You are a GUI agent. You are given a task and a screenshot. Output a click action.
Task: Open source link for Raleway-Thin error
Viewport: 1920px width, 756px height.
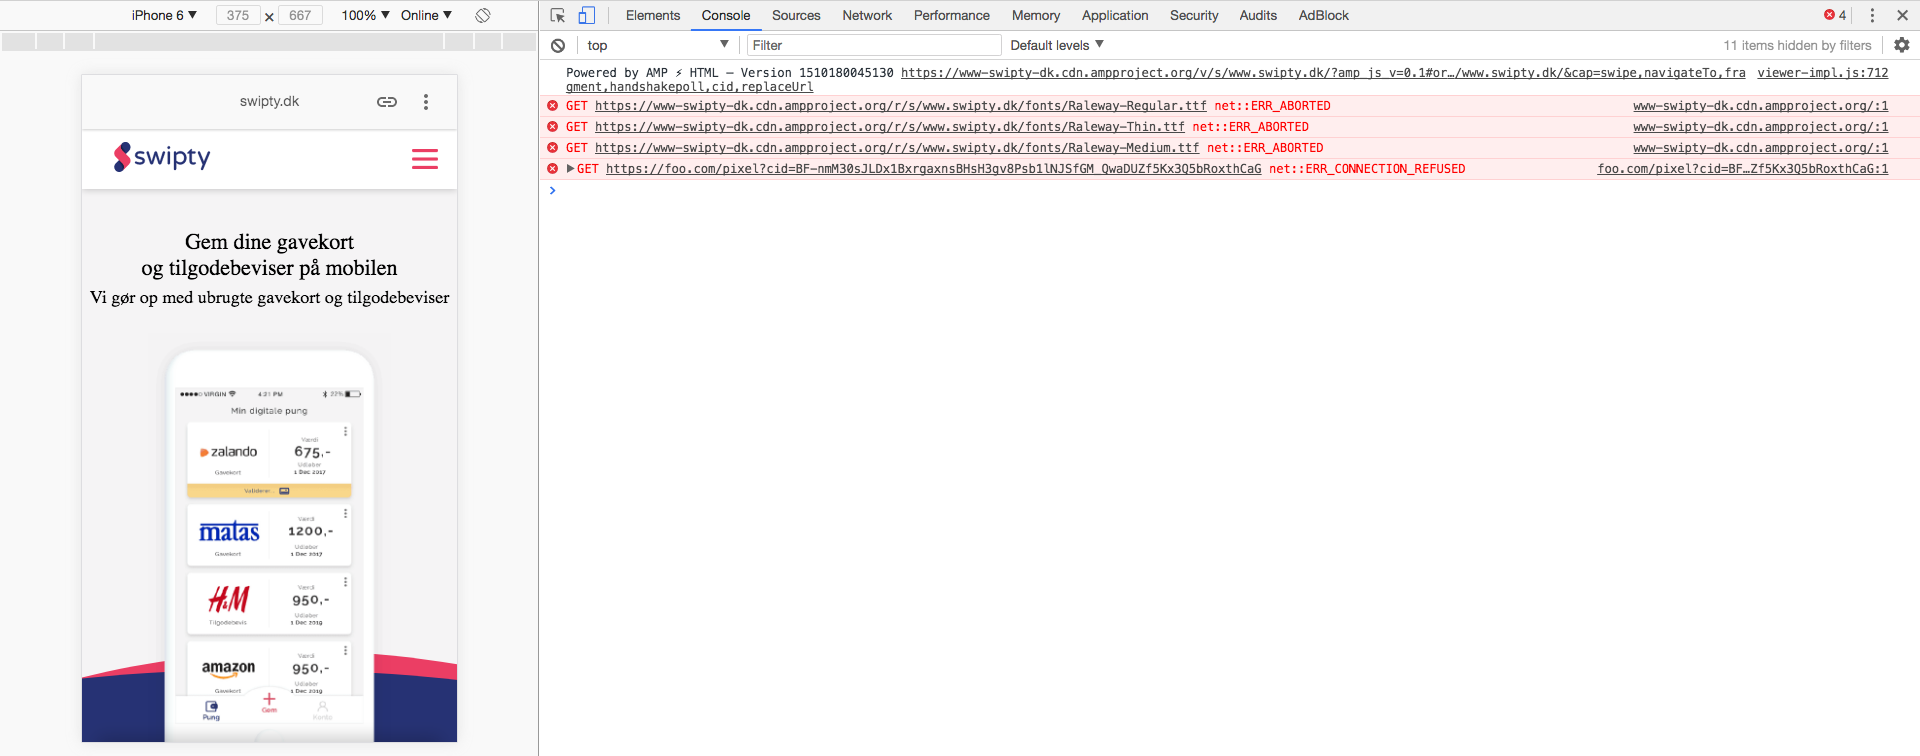[x=1761, y=127]
